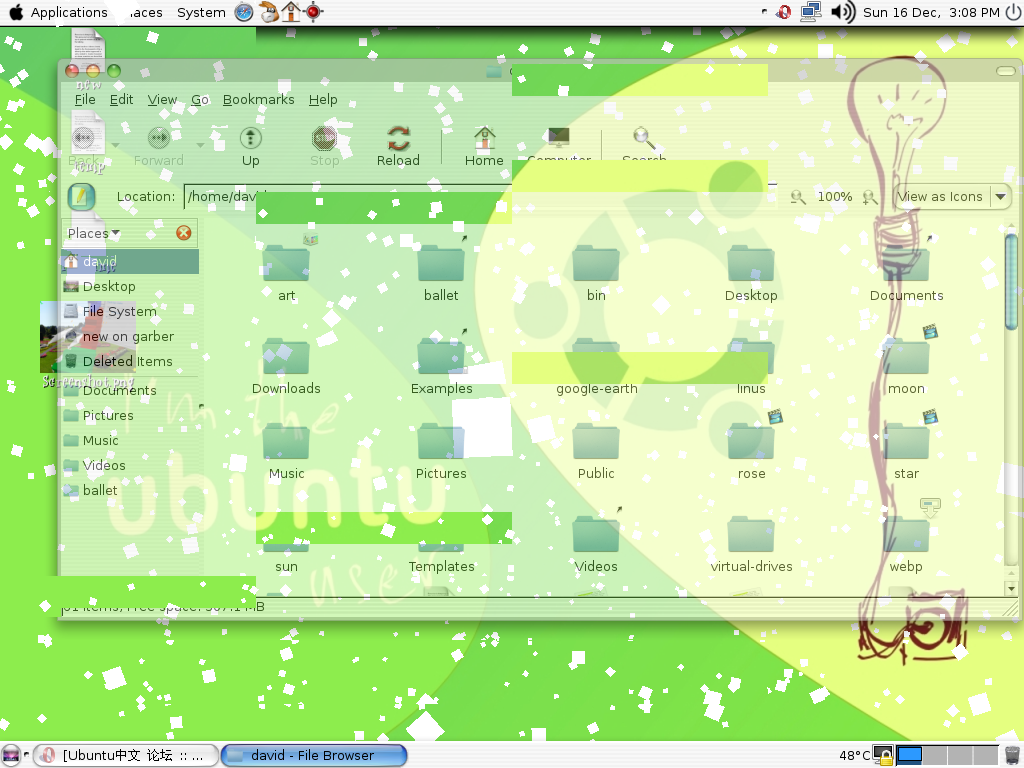This screenshot has width=1024, height=768.
Task: Click the Stop sign toolbar button
Action: pyautogui.click(x=325, y=146)
